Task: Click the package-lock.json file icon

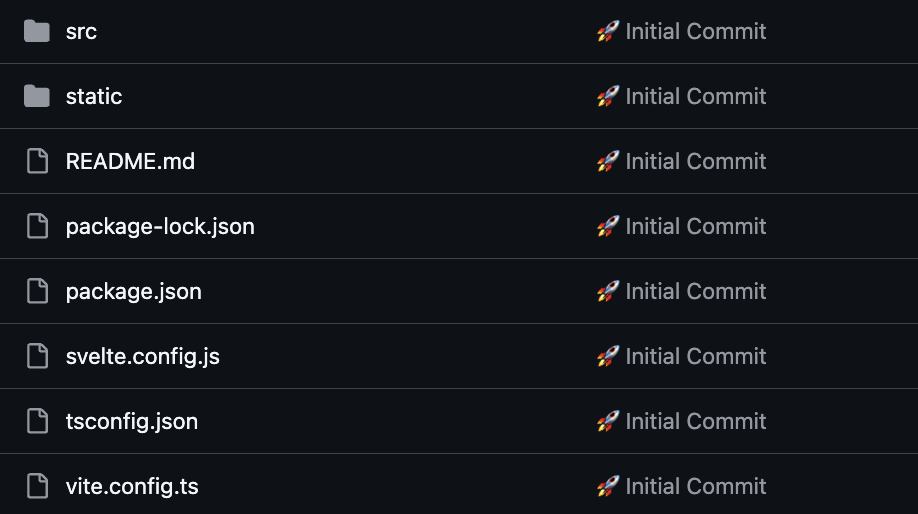Action: click(37, 226)
